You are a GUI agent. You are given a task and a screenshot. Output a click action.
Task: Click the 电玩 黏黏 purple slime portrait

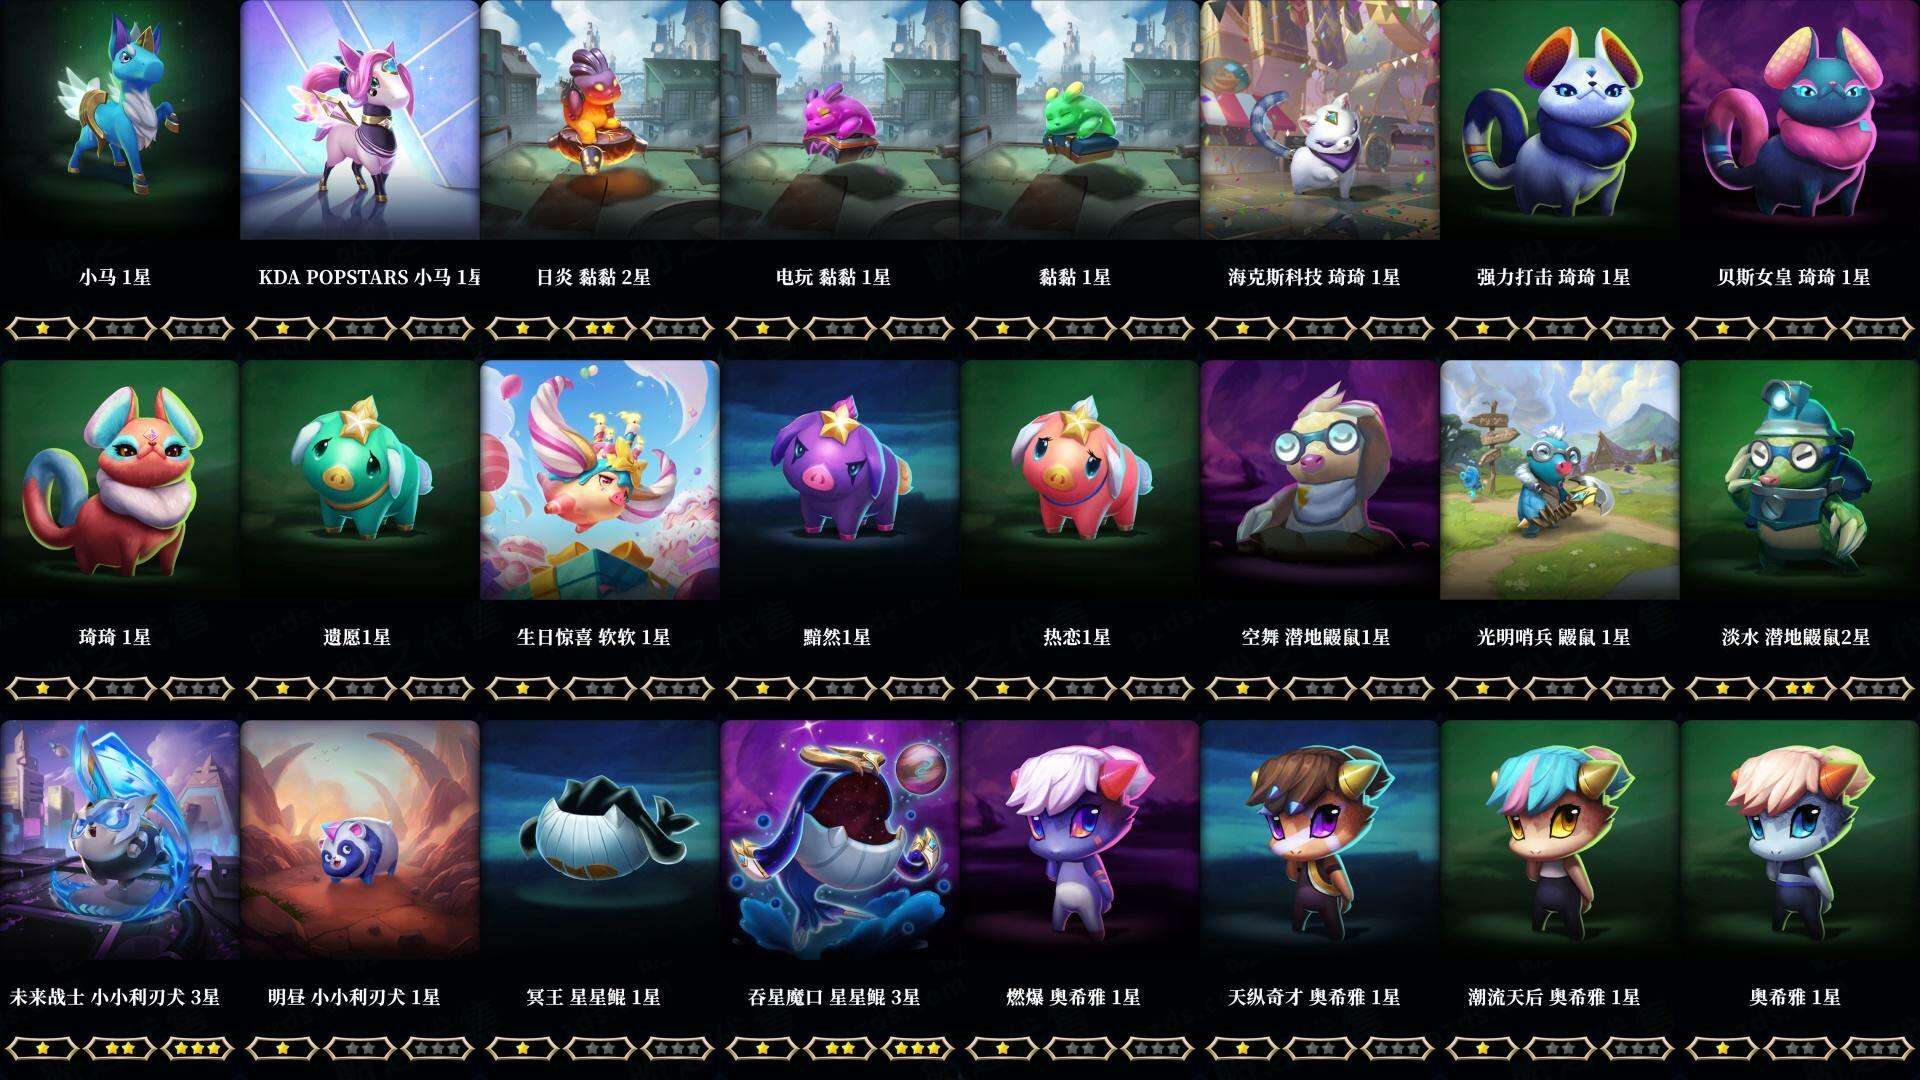coord(840,120)
